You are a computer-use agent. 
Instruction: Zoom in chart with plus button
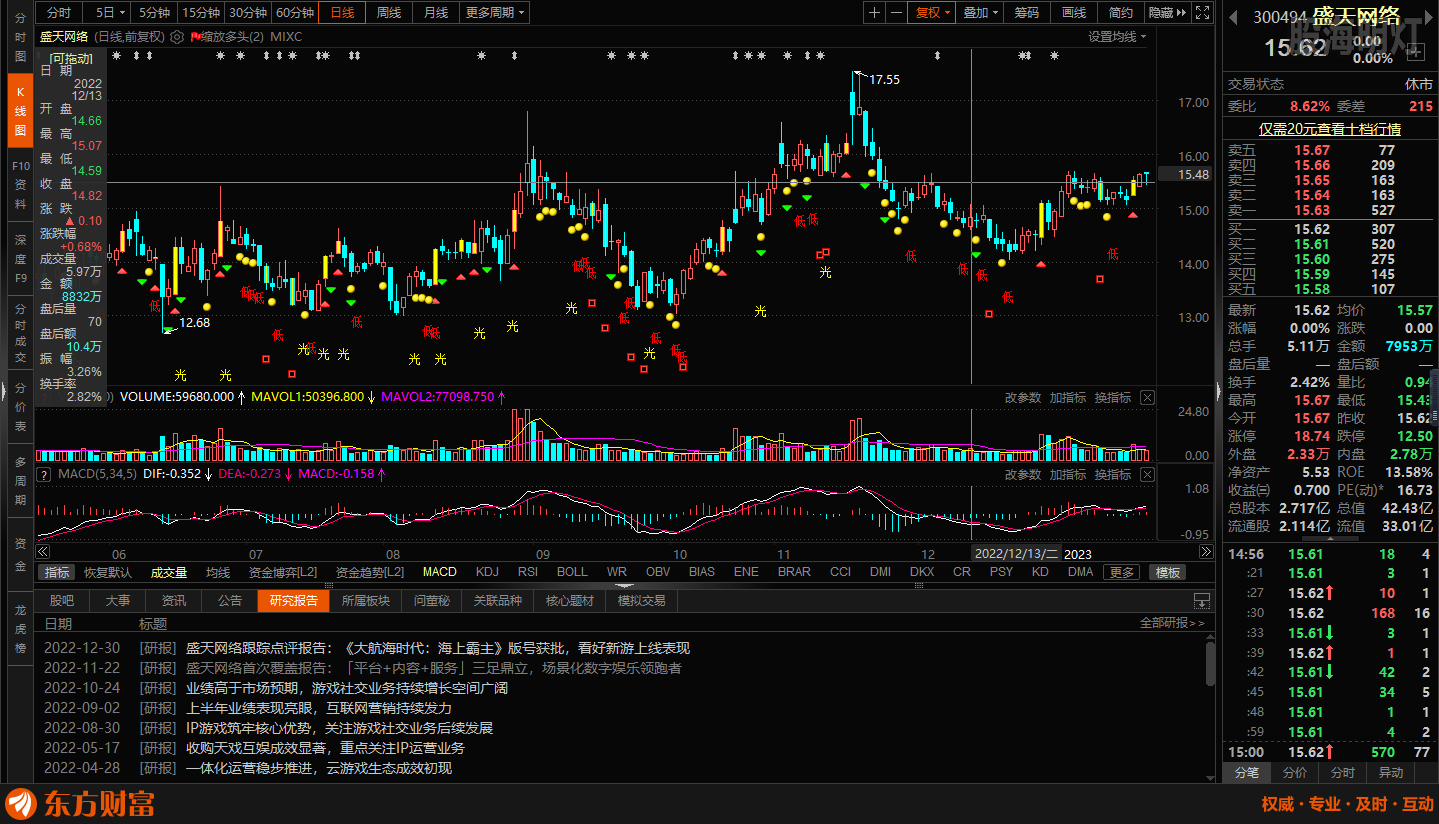pos(874,13)
